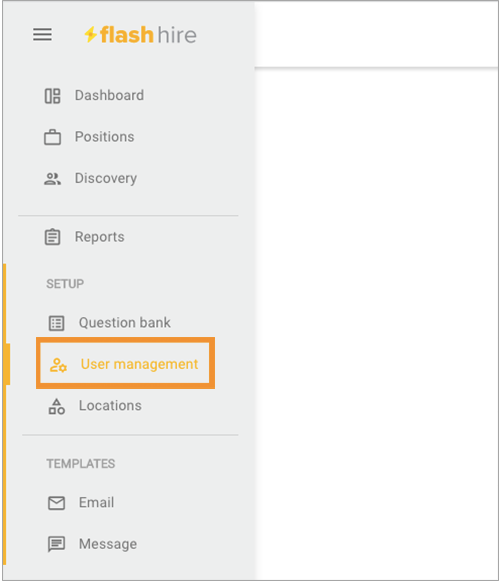Click the User management gear-person icon
The width and height of the screenshot is (500, 581).
(58, 365)
